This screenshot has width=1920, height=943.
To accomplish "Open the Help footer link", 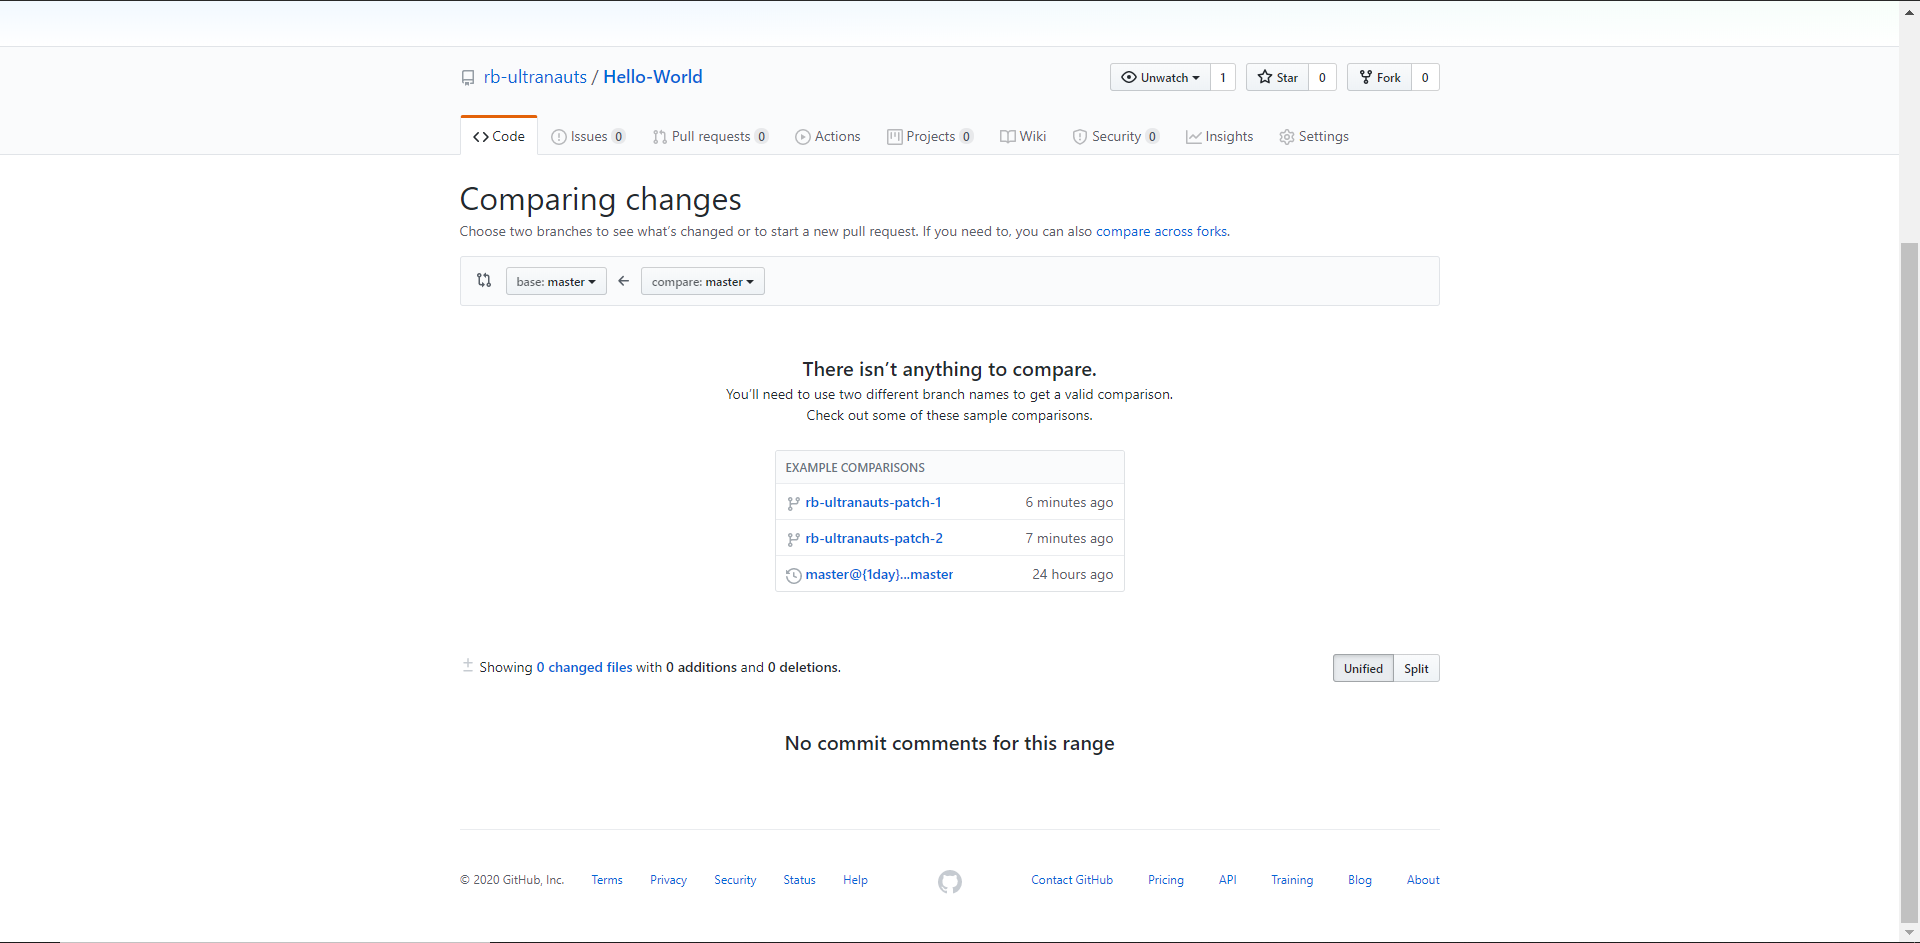I will click(855, 880).
